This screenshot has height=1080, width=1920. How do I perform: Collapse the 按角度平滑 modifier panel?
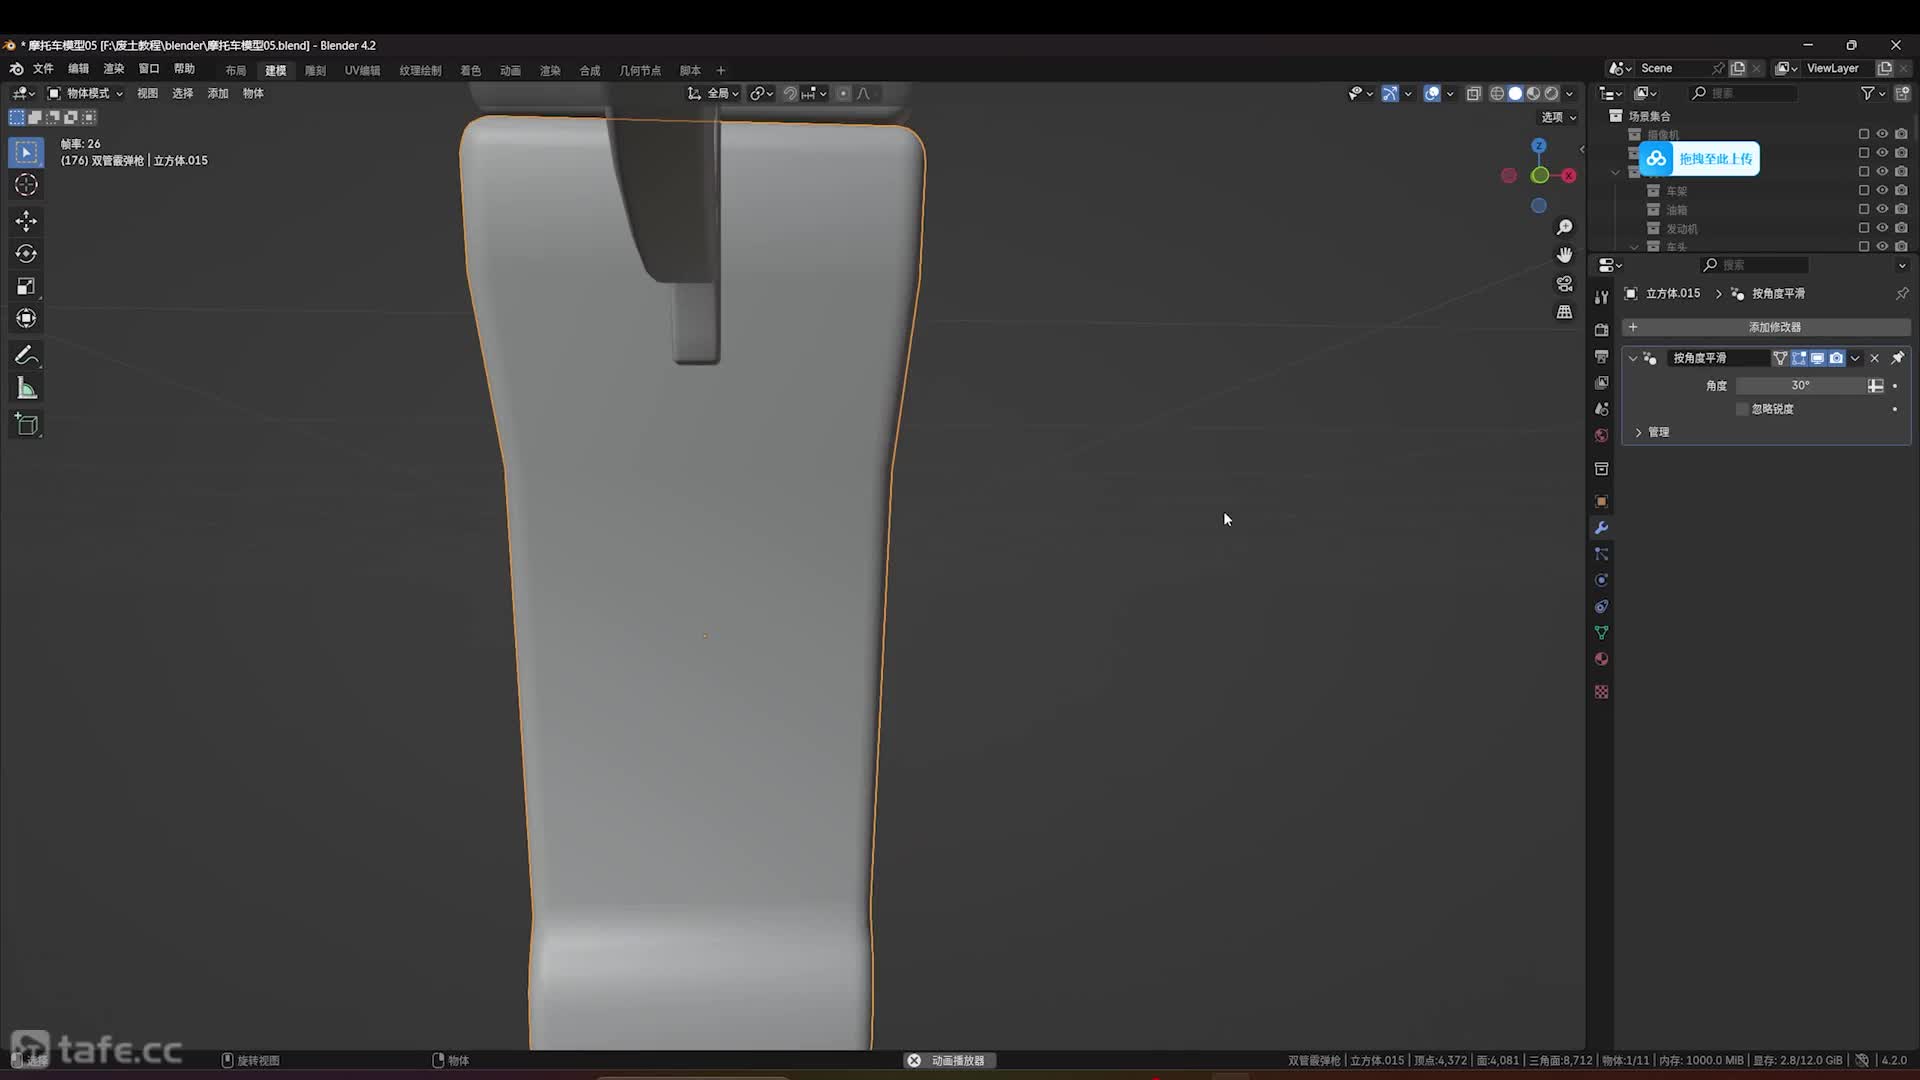click(1633, 358)
